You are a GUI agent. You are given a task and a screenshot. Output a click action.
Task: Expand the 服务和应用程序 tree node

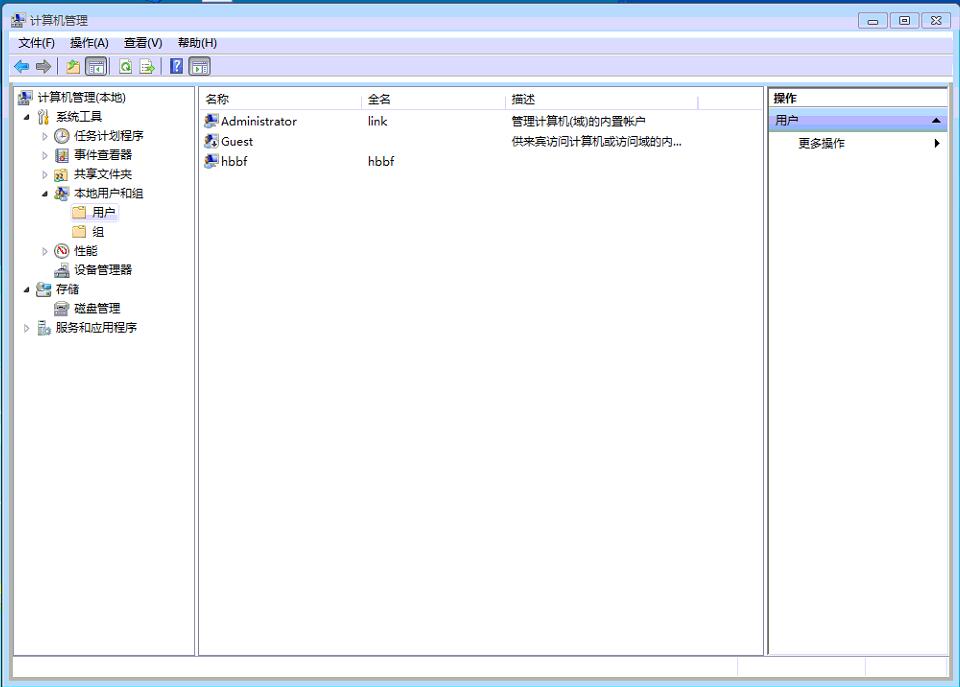click(x=27, y=328)
